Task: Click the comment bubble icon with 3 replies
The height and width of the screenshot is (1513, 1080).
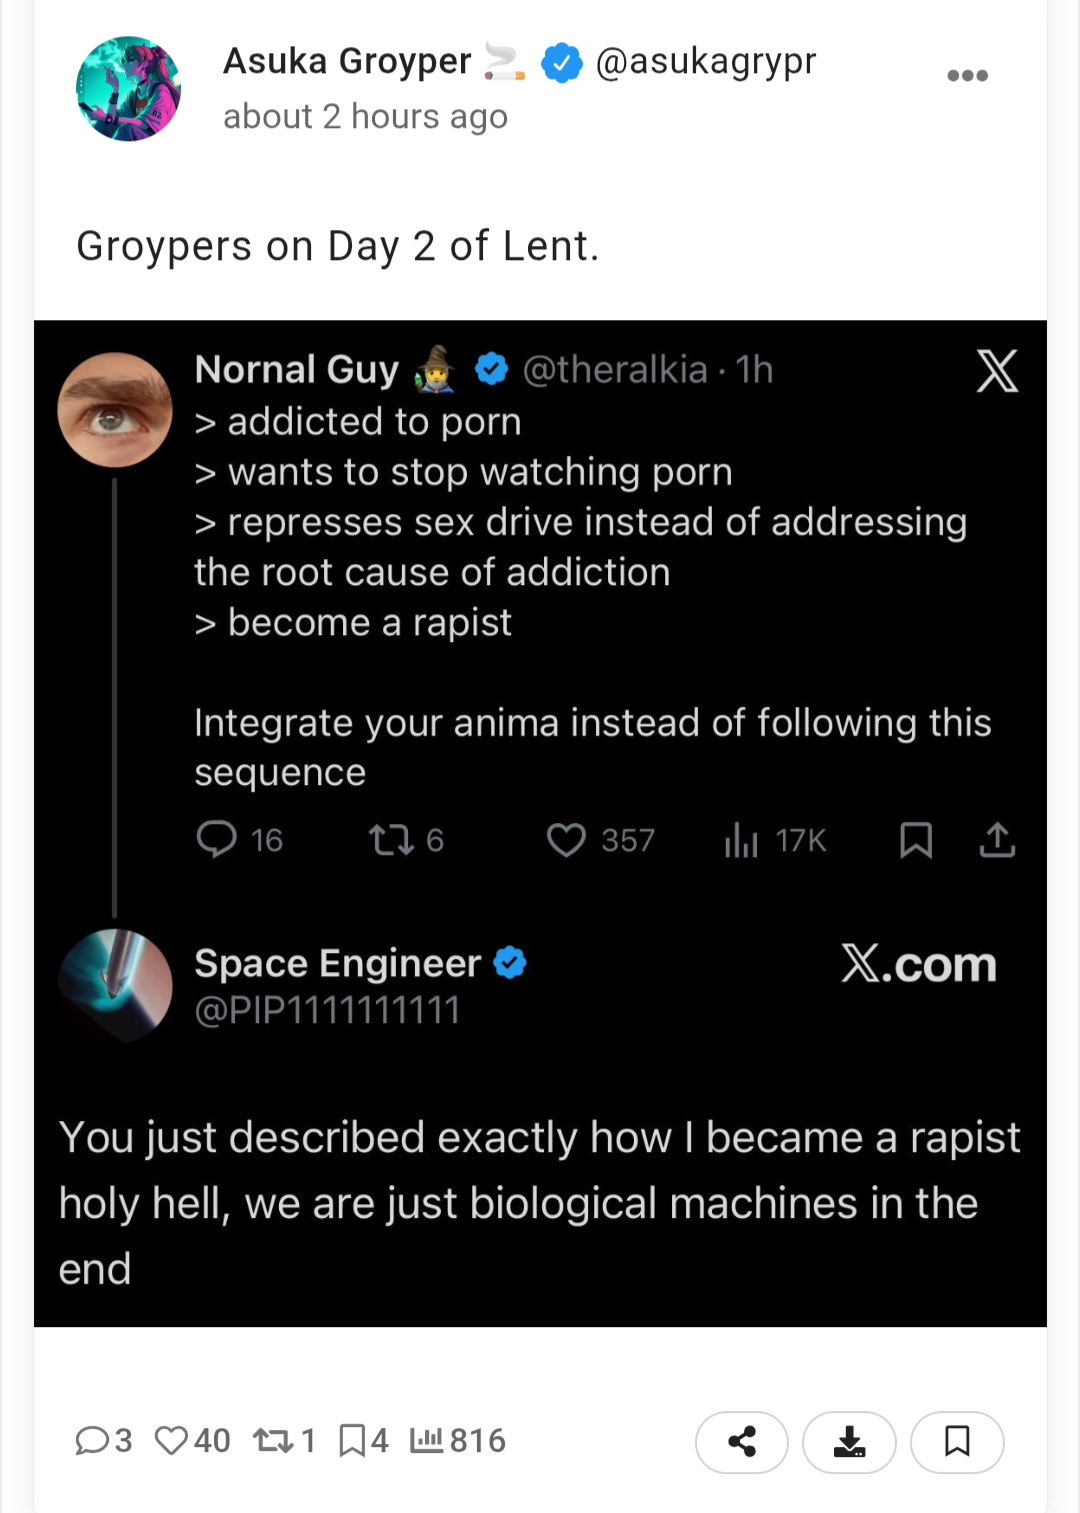Action: [x=92, y=1440]
